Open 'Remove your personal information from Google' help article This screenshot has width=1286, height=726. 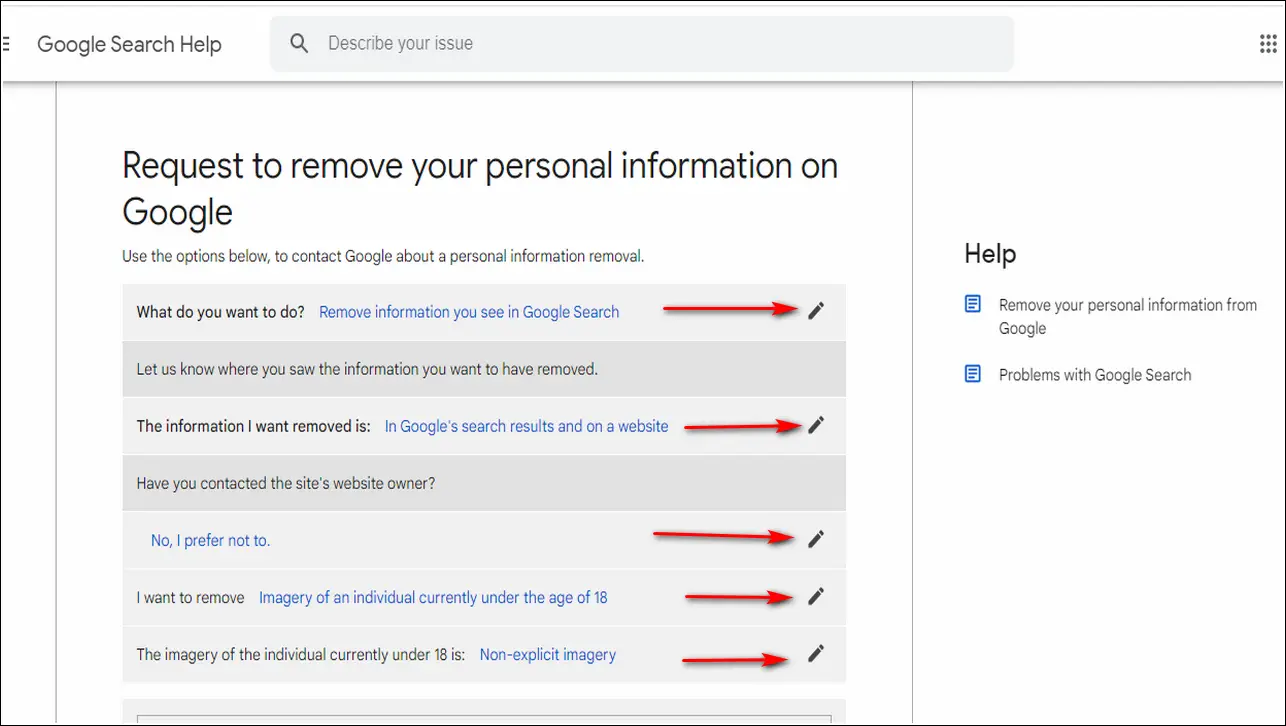(1128, 316)
